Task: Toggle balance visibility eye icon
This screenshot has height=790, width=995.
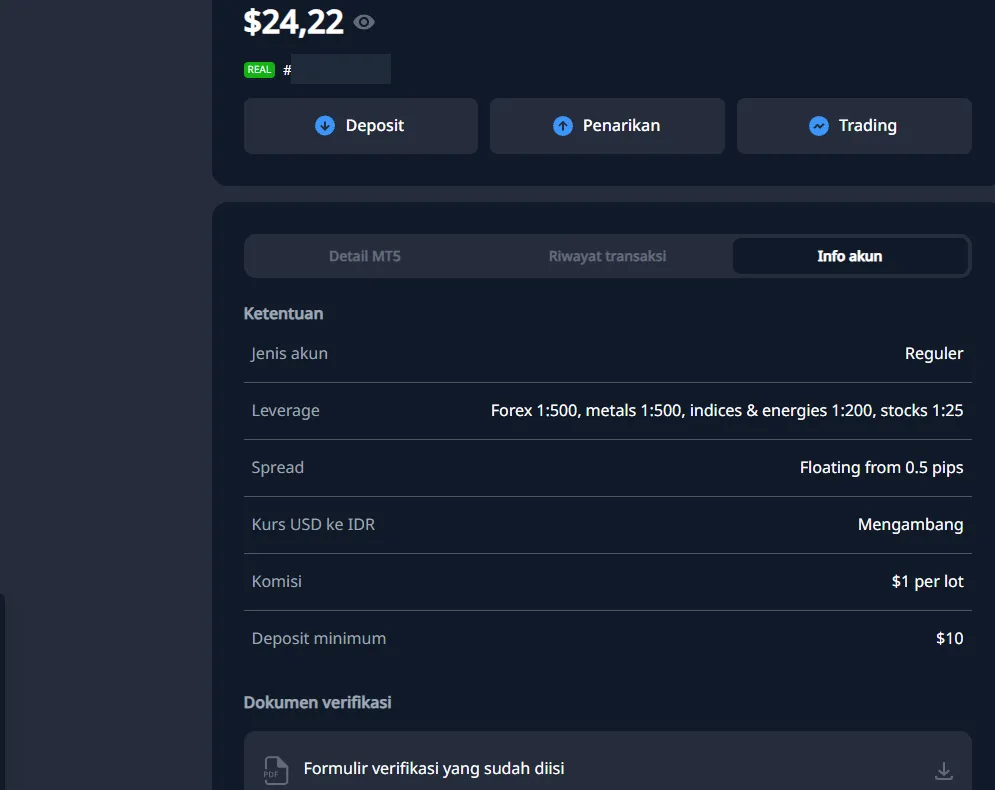Action: [x=364, y=22]
